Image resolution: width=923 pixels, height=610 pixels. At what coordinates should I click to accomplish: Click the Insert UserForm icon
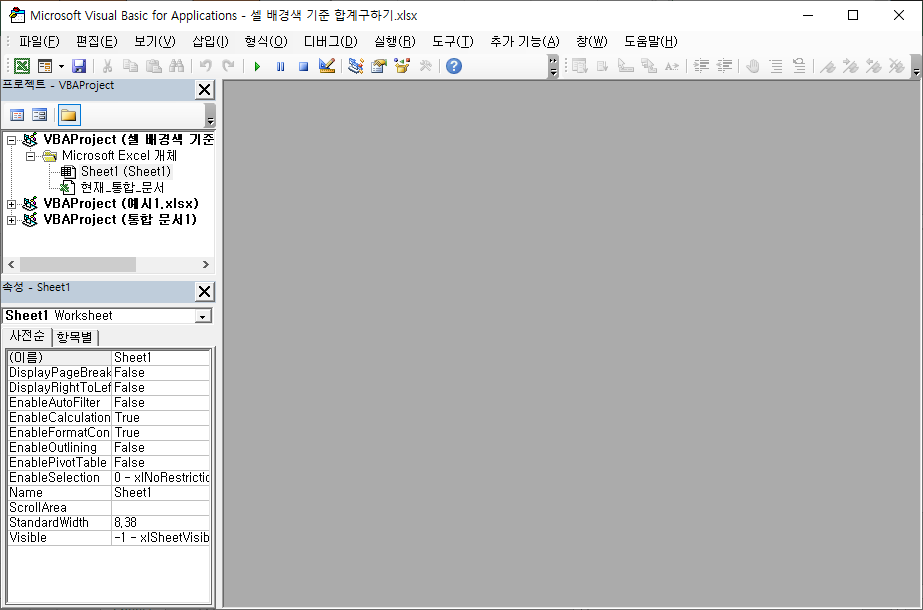click(45, 66)
